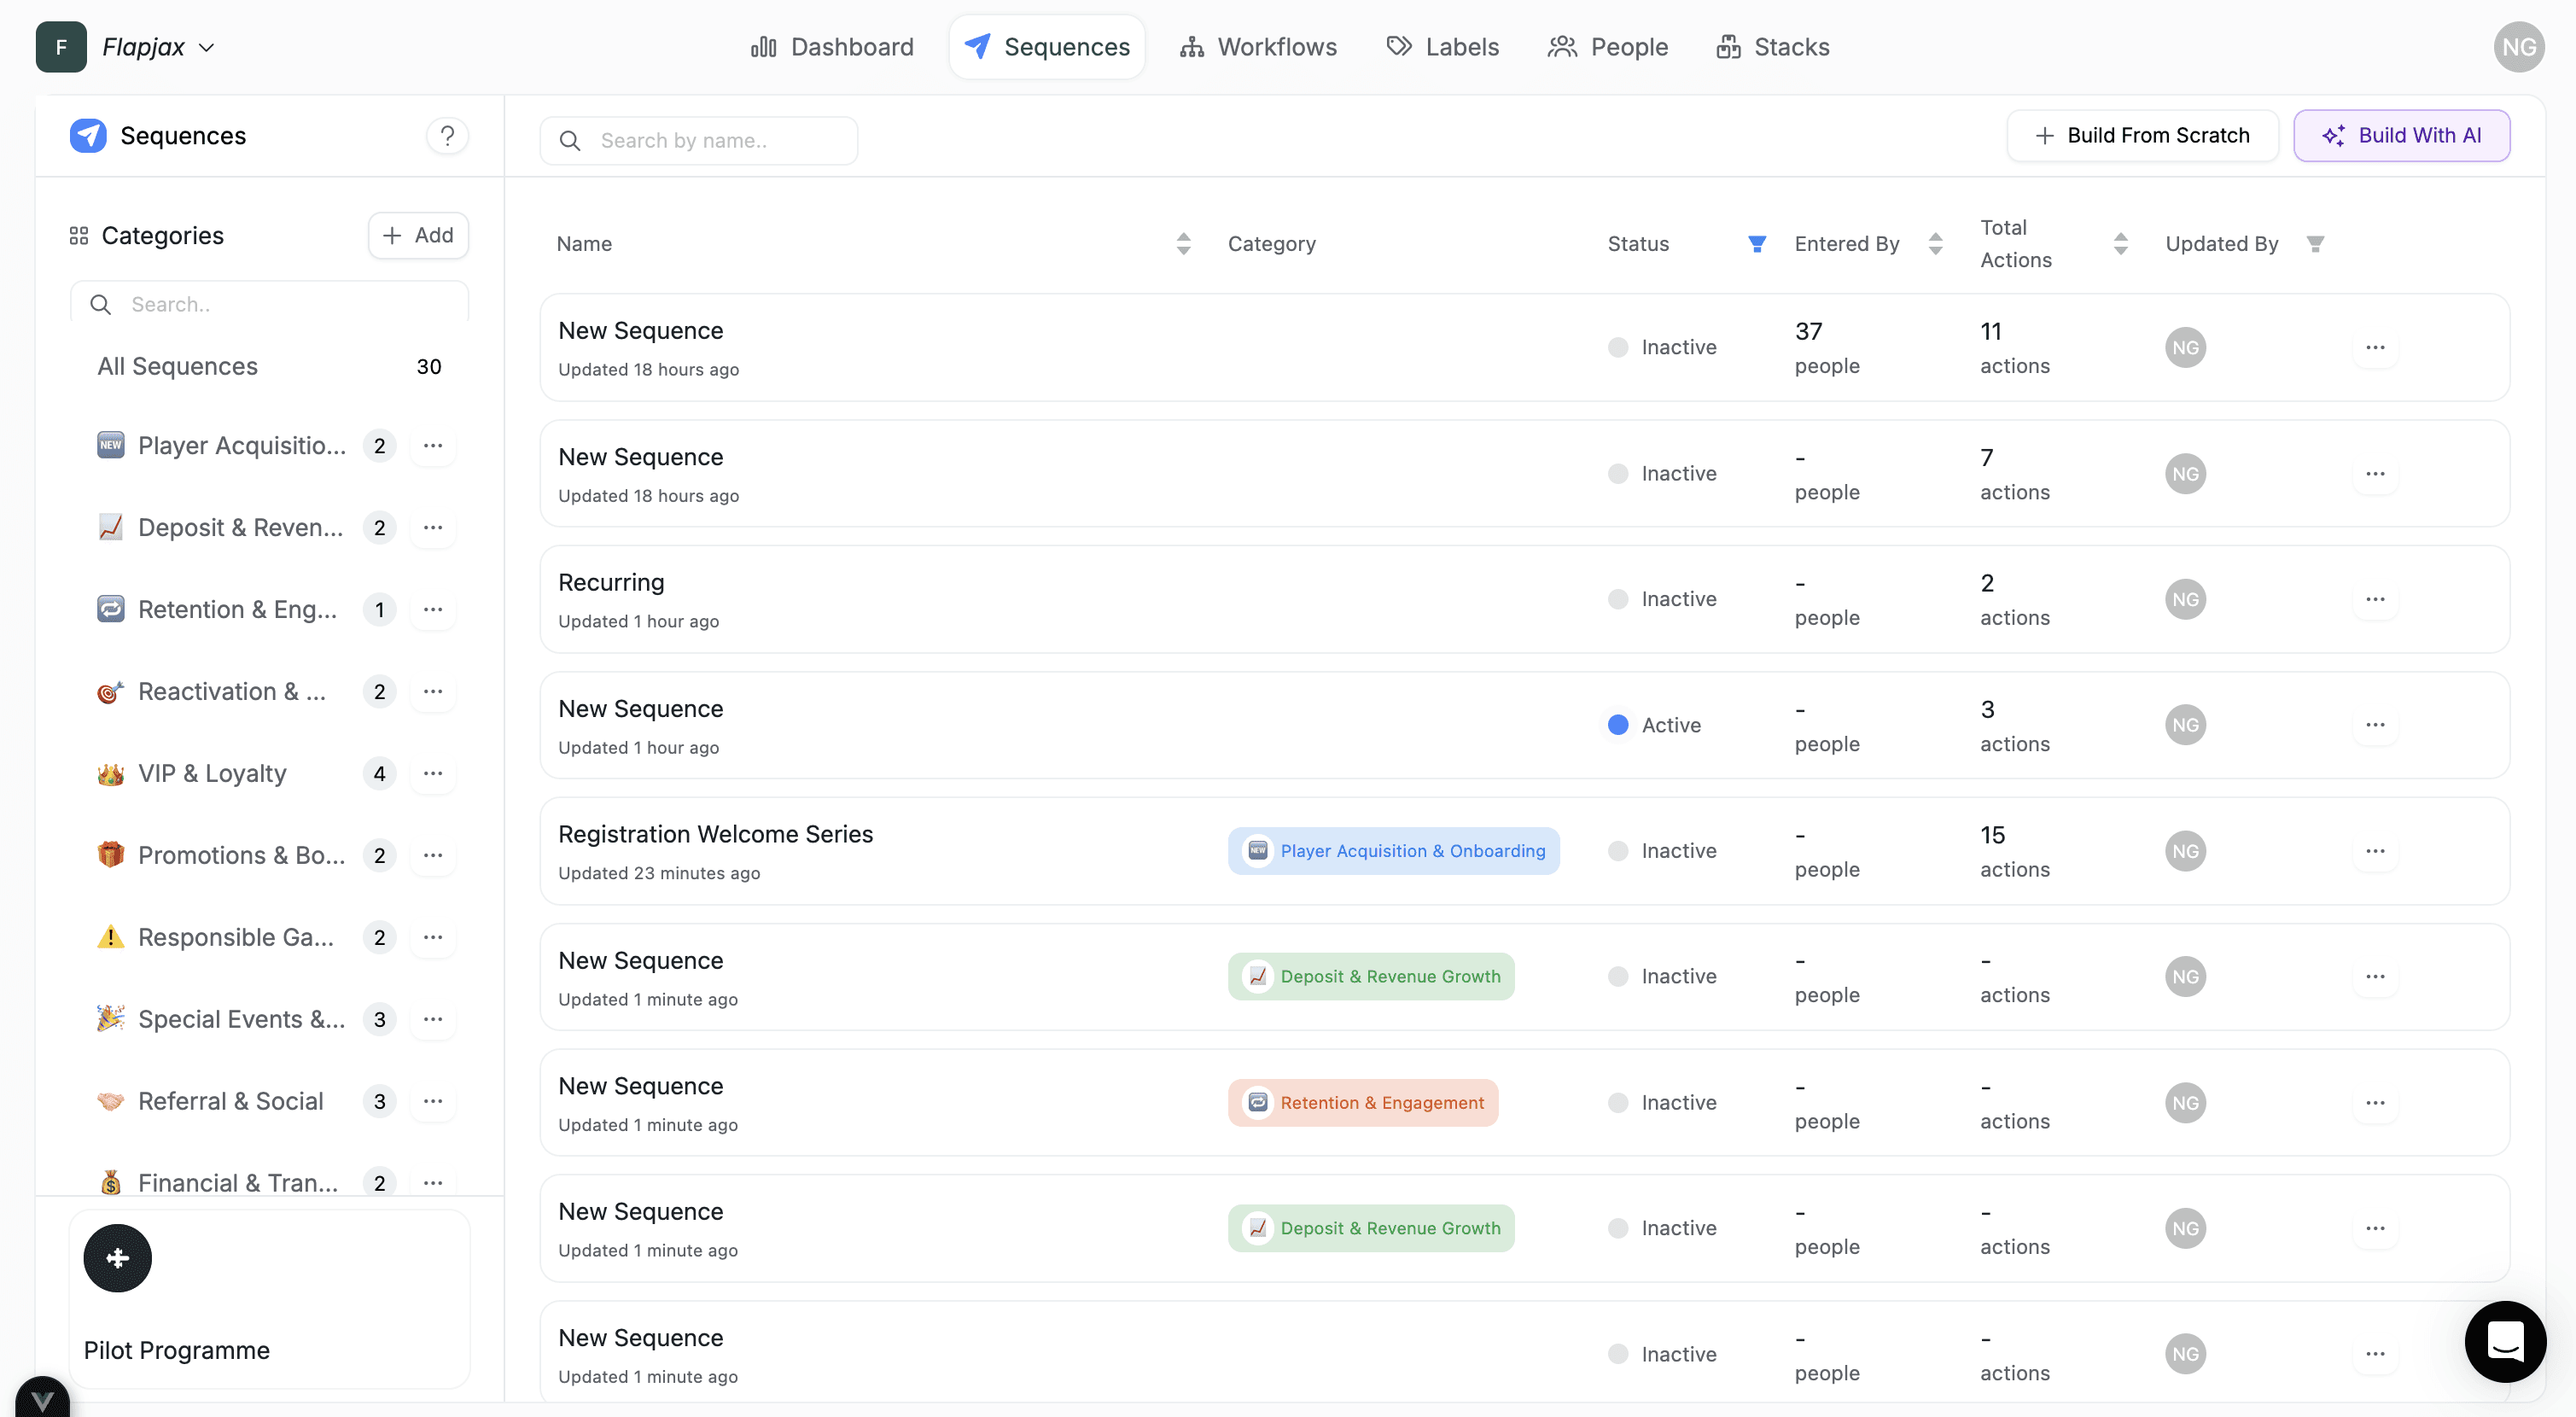Toggle Inactive status of Registration Welcome Series
This screenshot has height=1417, width=2576.
pyautogui.click(x=1617, y=850)
